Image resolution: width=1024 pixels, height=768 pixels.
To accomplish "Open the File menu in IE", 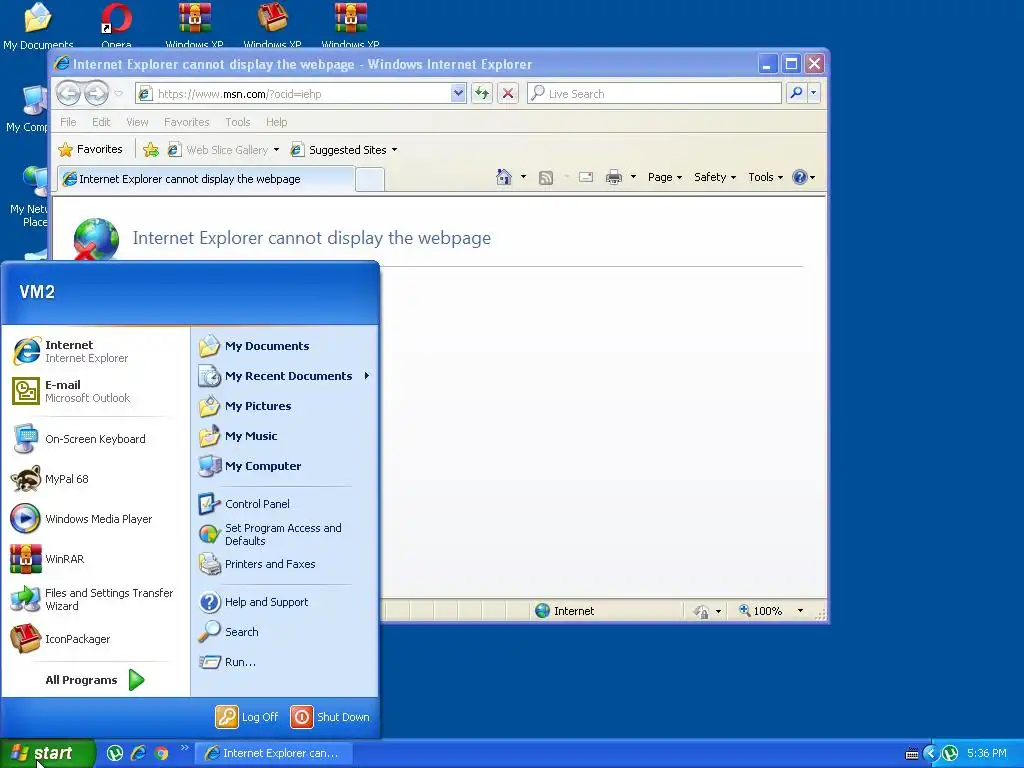I will click(68, 122).
